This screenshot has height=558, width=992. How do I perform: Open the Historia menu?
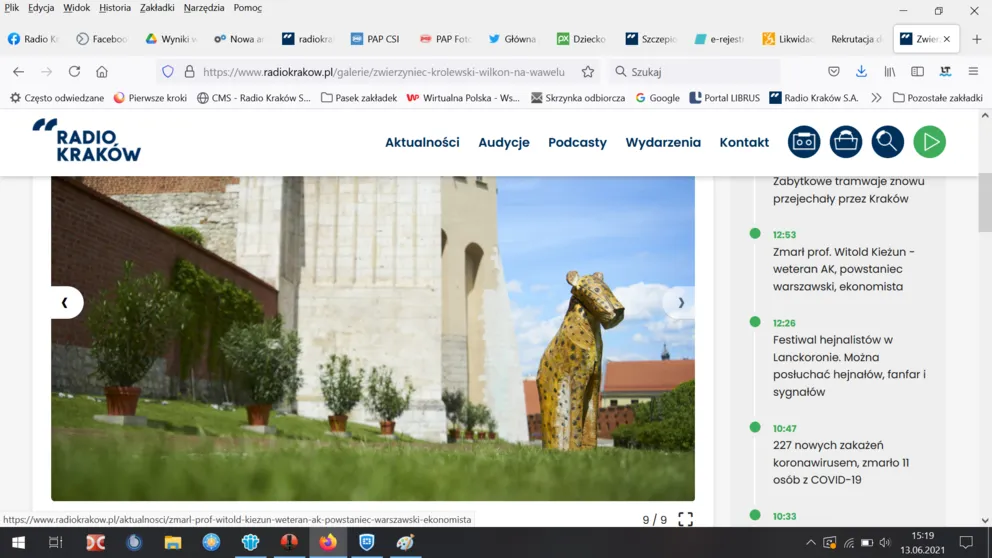click(x=115, y=8)
